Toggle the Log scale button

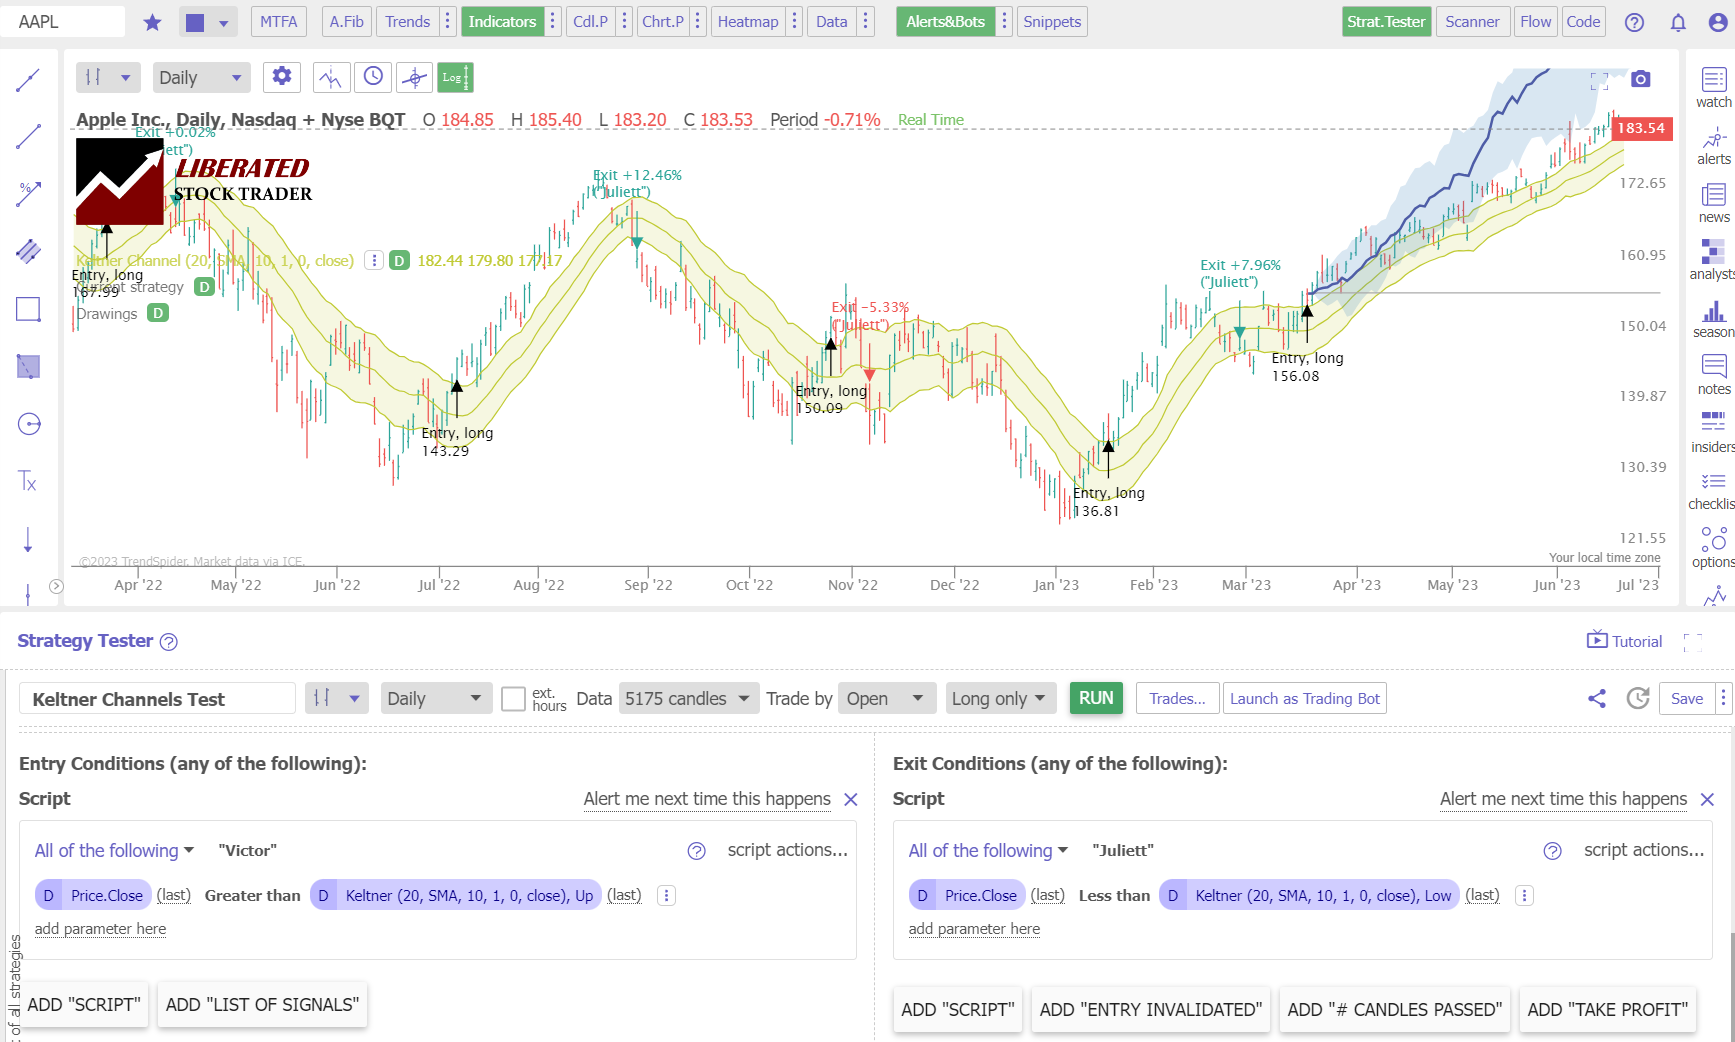coord(455,76)
